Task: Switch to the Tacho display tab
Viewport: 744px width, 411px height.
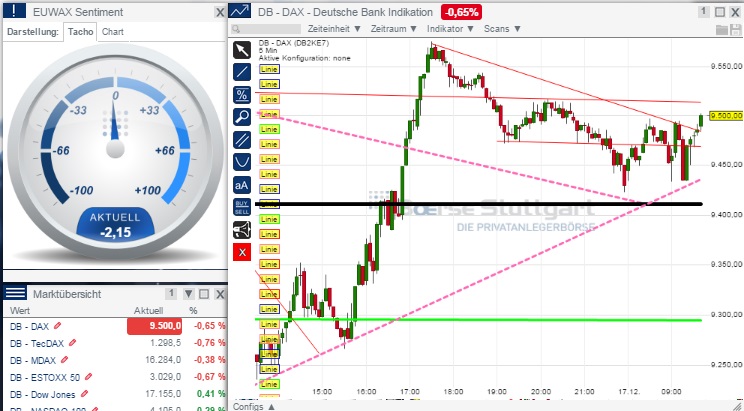Action: click(80, 32)
